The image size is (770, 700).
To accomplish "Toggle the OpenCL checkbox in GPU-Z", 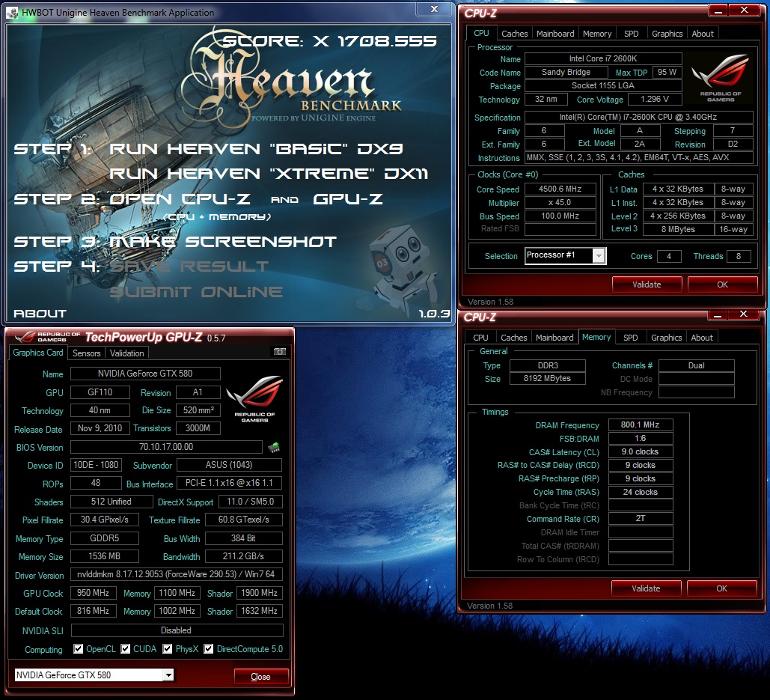I will click(78, 649).
